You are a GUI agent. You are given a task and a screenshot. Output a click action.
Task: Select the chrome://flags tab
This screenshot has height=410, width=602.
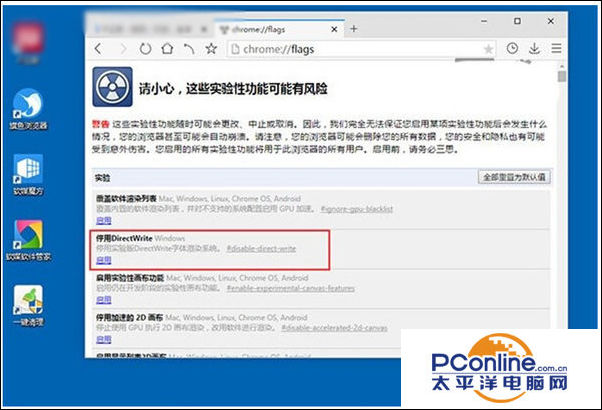pos(279,29)
